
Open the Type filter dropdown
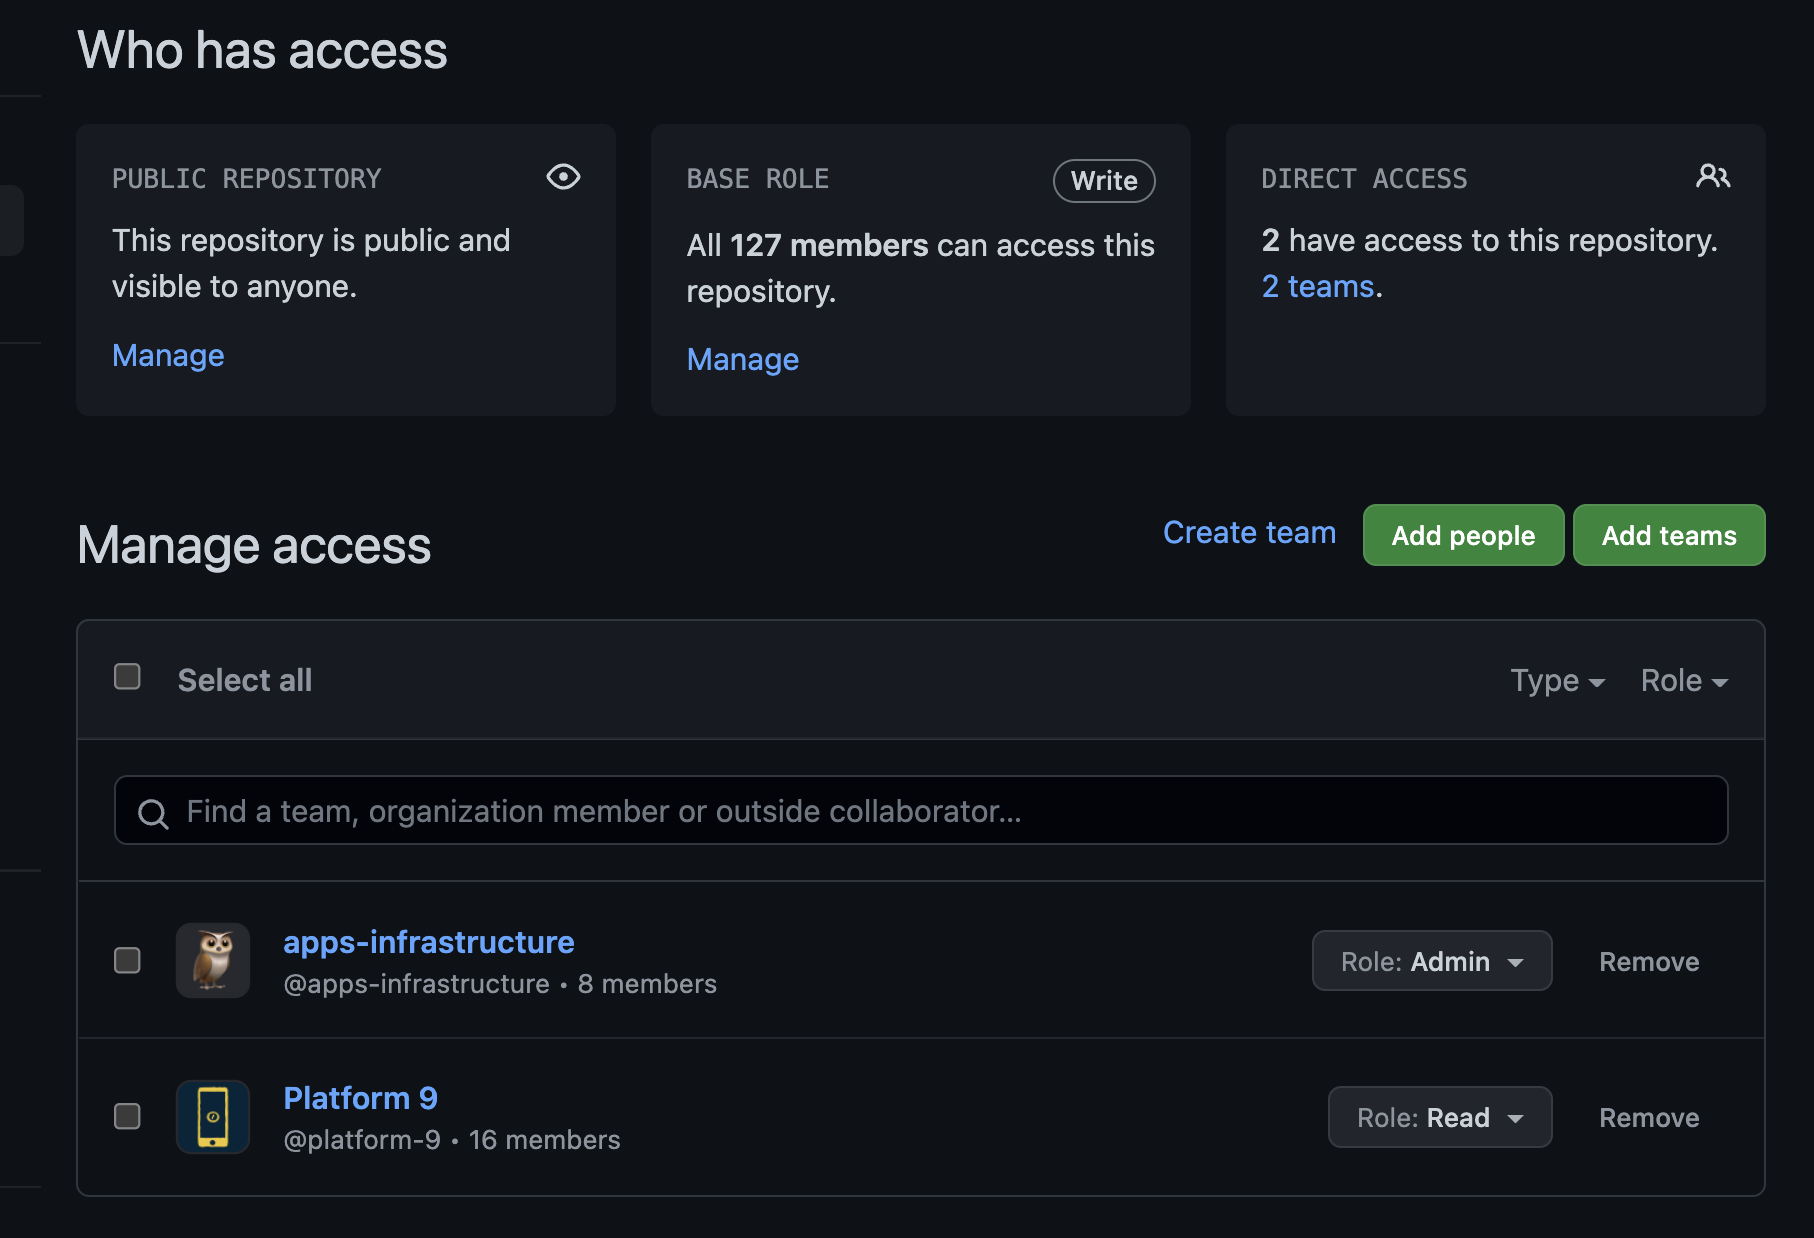1557,681
